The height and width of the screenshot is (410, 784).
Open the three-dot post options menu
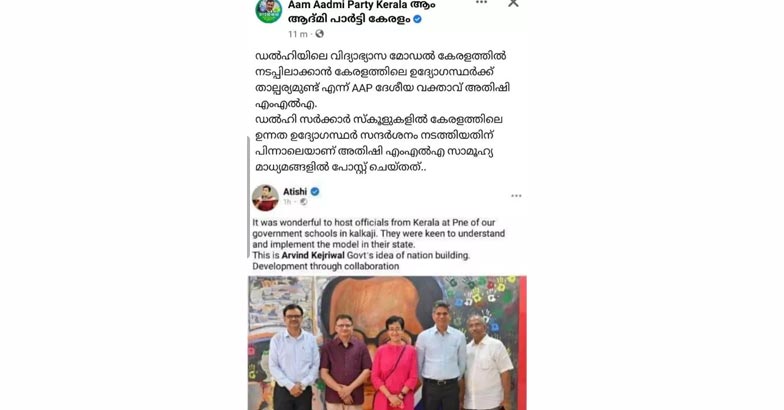[481, 2]
